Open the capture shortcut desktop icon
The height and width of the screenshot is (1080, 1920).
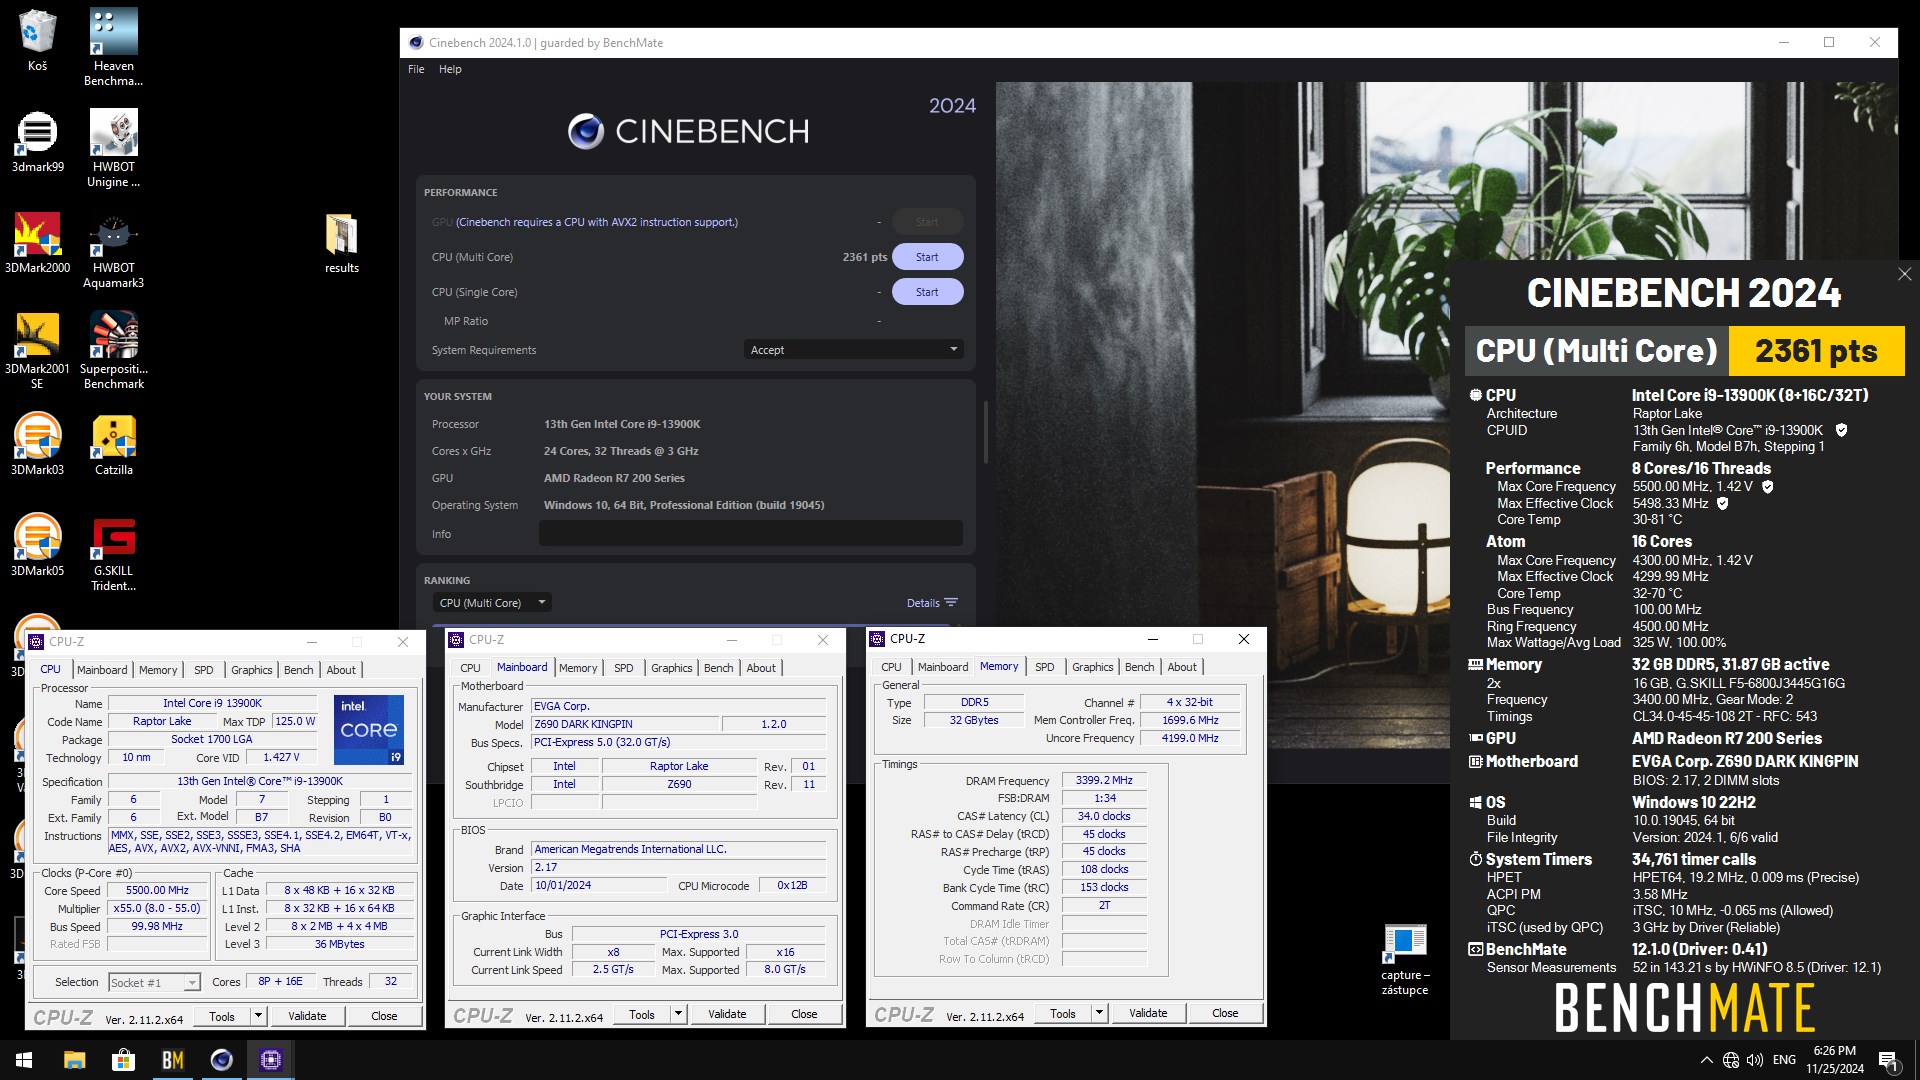(x=1405, y=960)
